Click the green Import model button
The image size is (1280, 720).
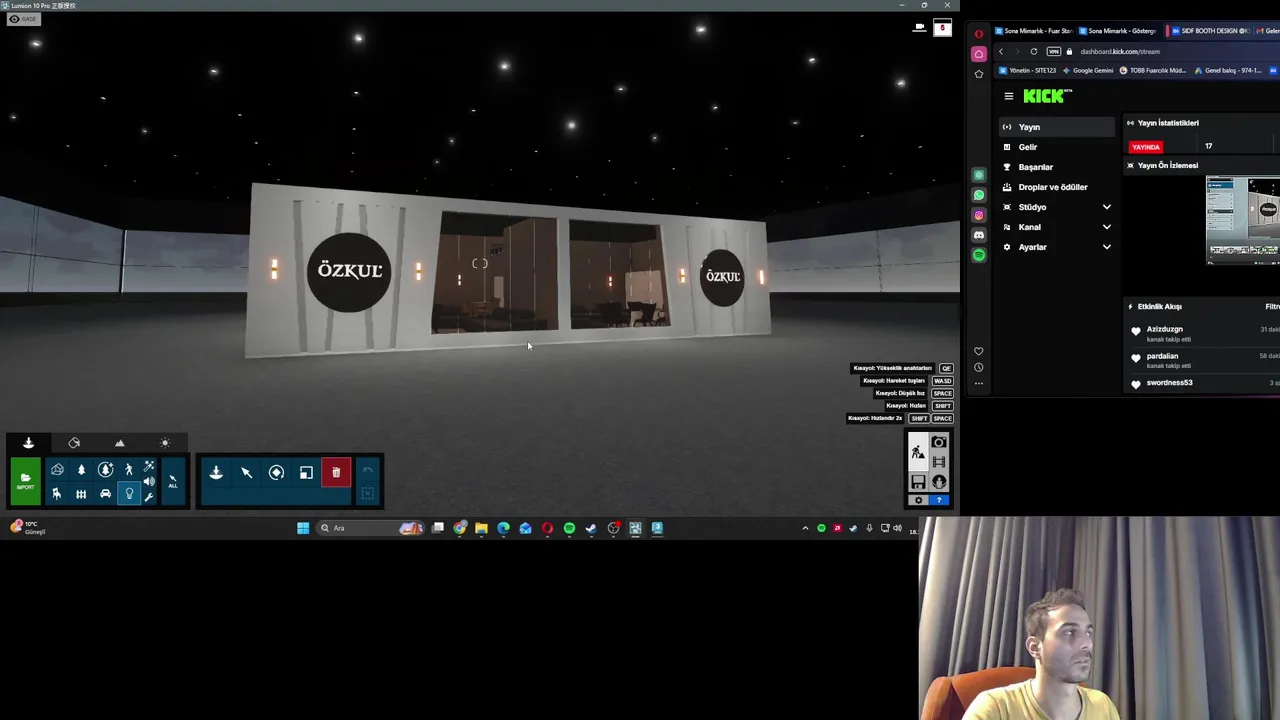(25, 481)
